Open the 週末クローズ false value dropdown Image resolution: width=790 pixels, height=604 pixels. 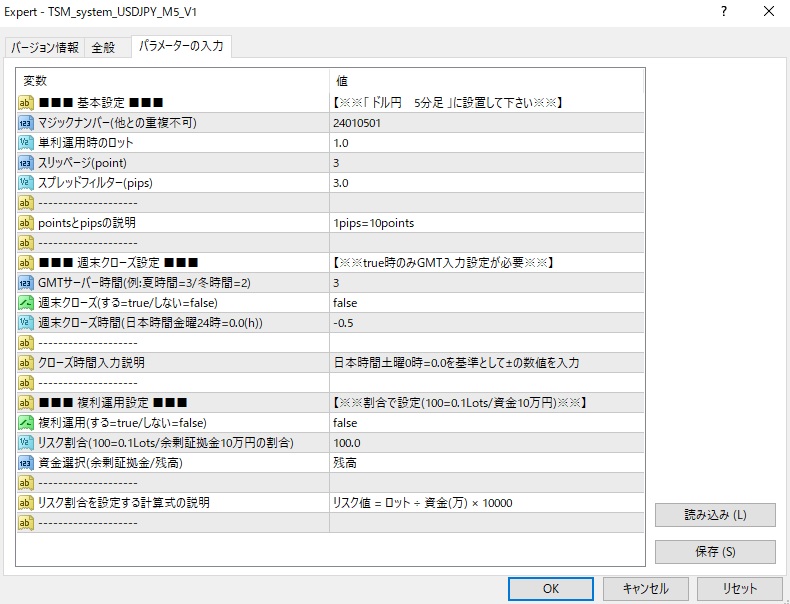(487, 303)
